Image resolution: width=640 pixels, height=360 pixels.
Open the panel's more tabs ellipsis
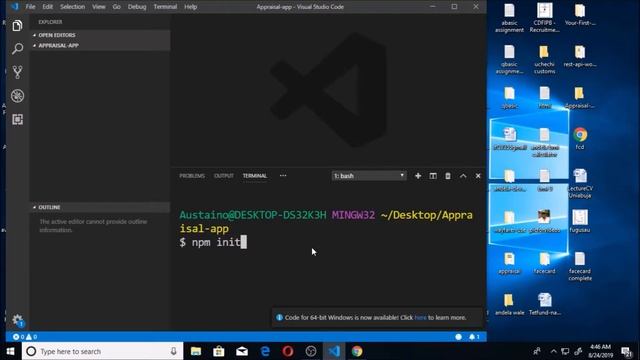[x=283, y=176]
